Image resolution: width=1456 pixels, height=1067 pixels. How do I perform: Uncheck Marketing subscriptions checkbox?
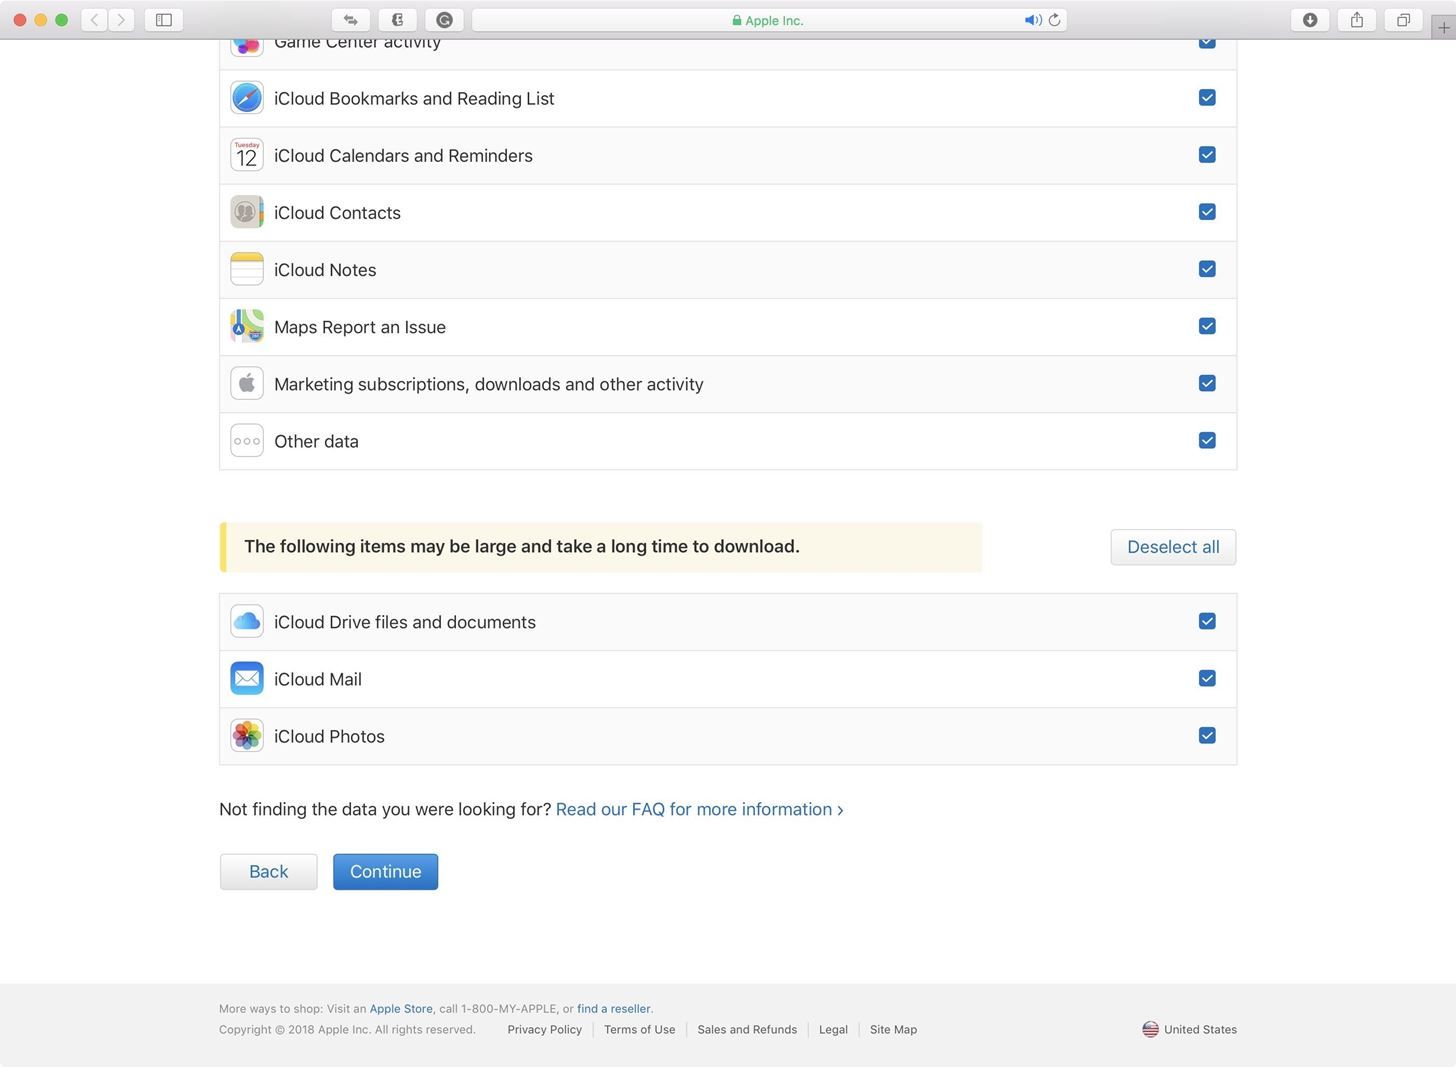1207,383
